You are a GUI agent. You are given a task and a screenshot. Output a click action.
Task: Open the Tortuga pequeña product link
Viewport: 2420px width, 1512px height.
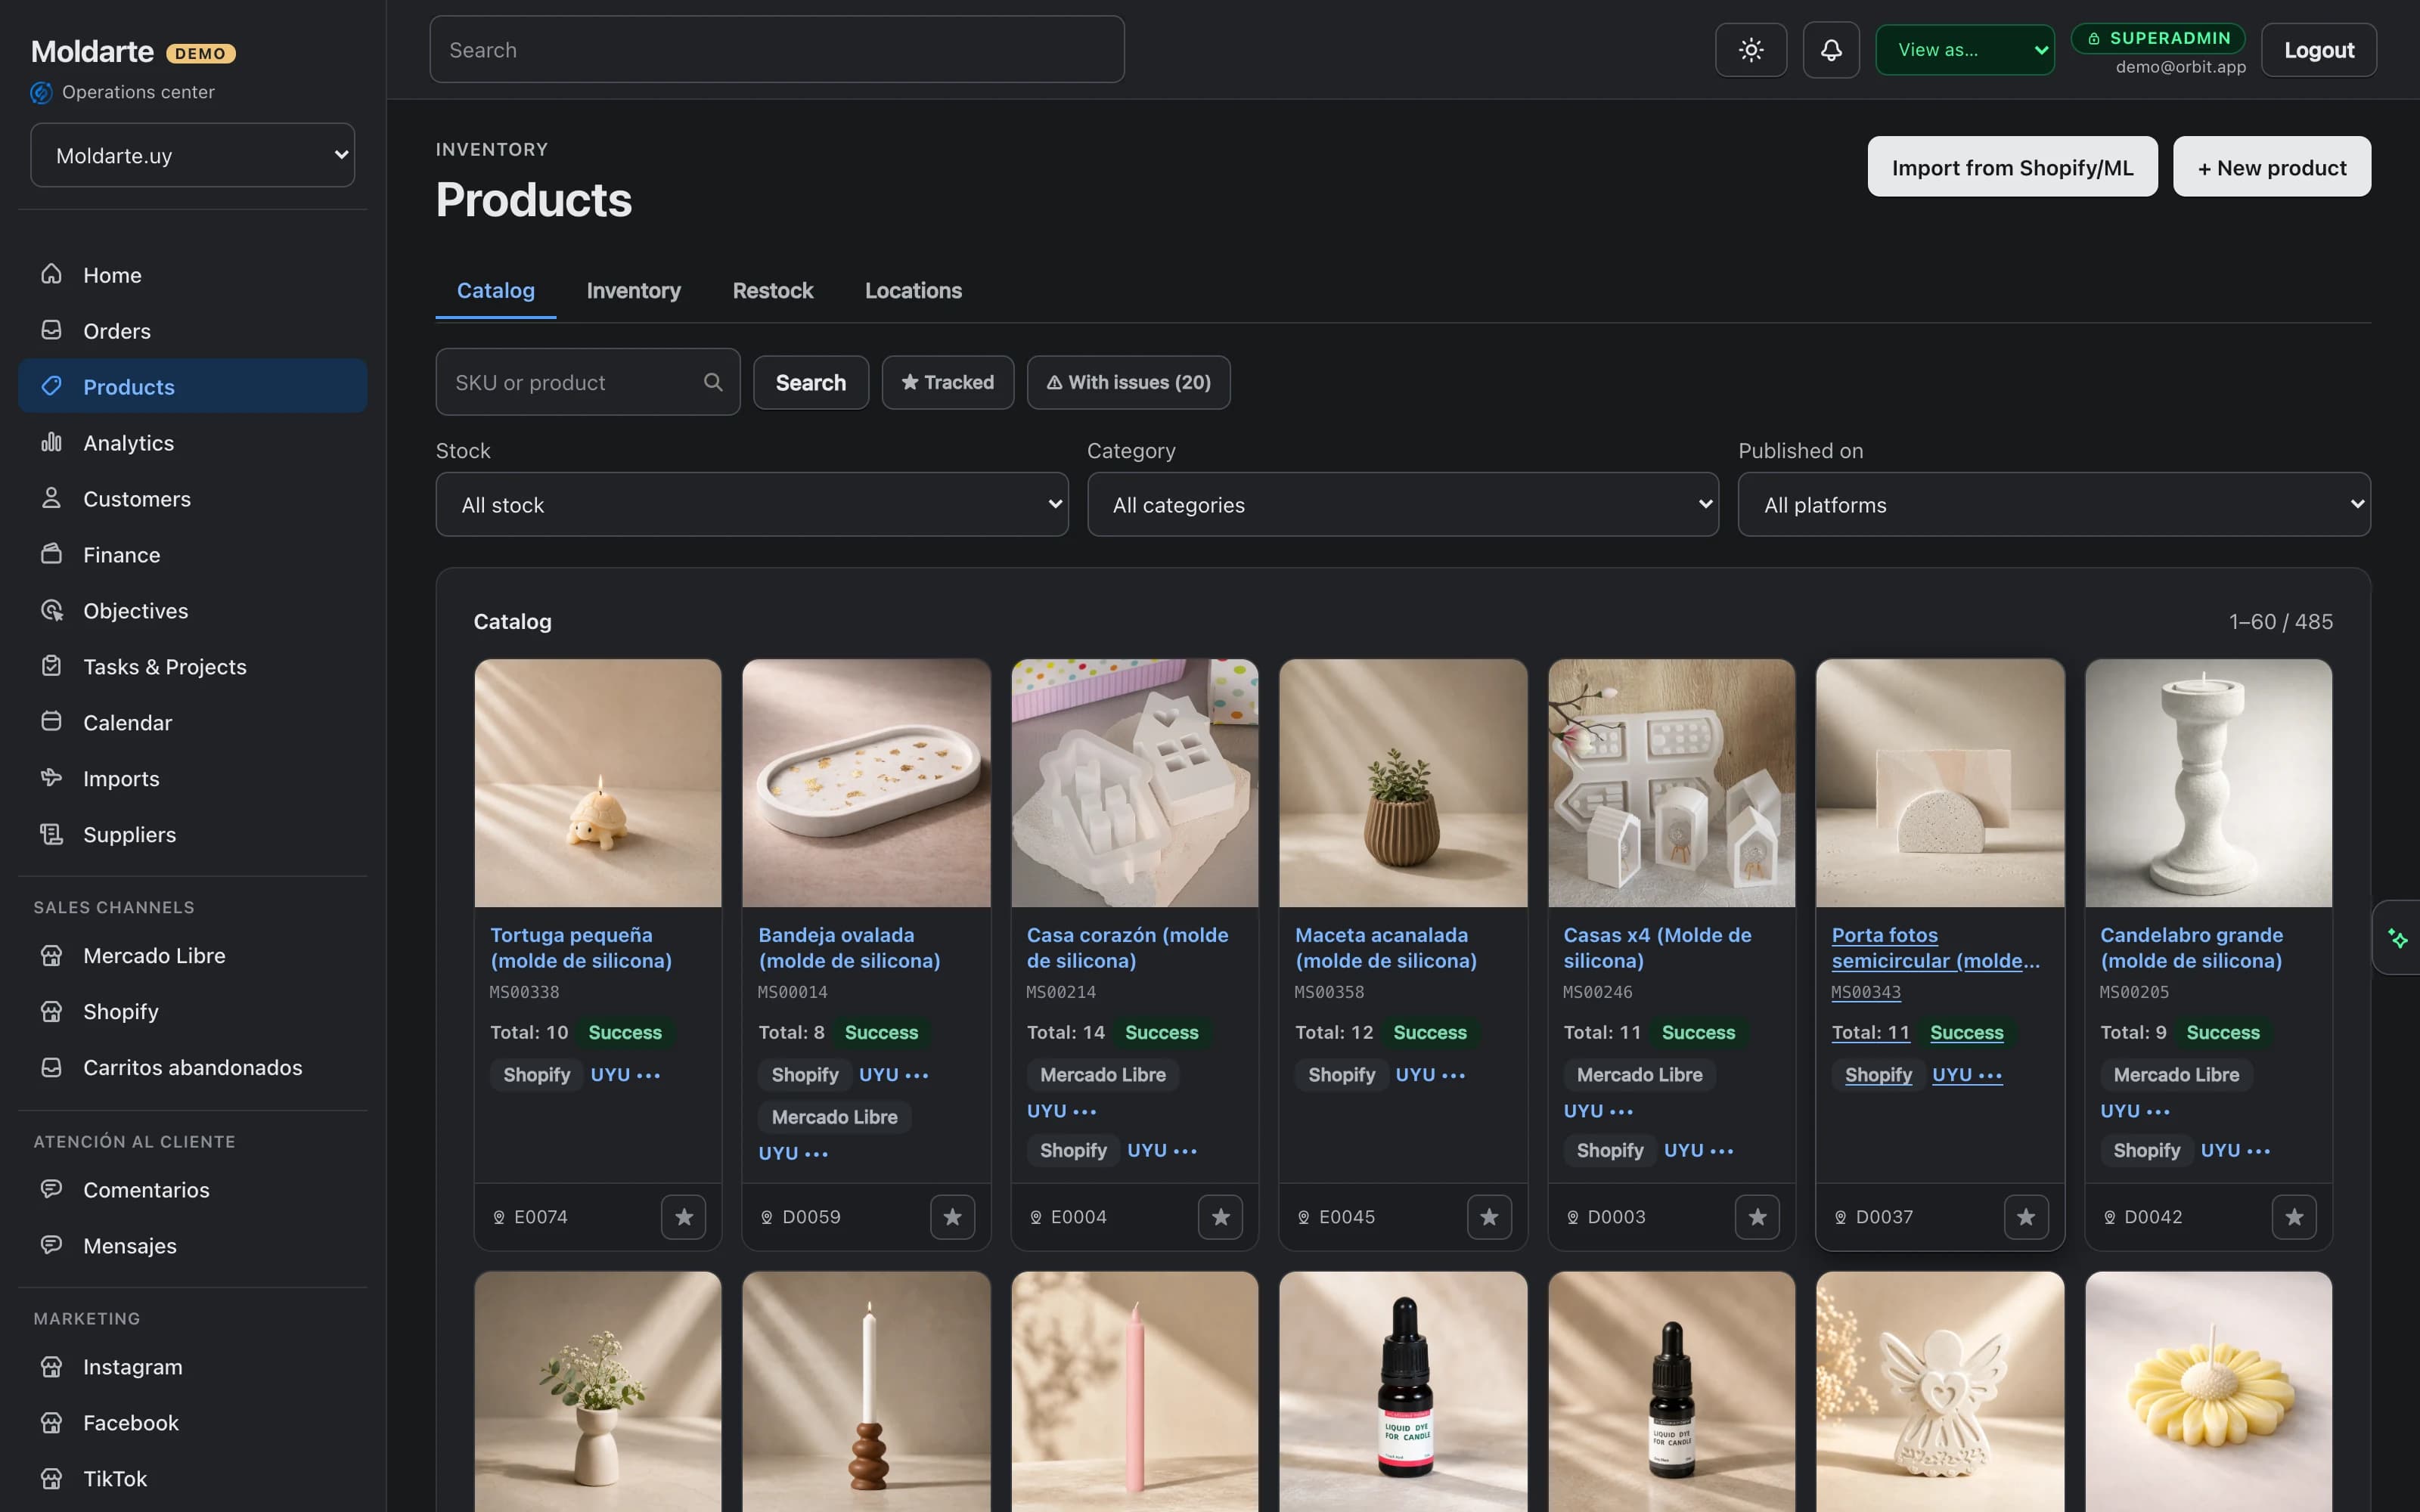(581, 948)
